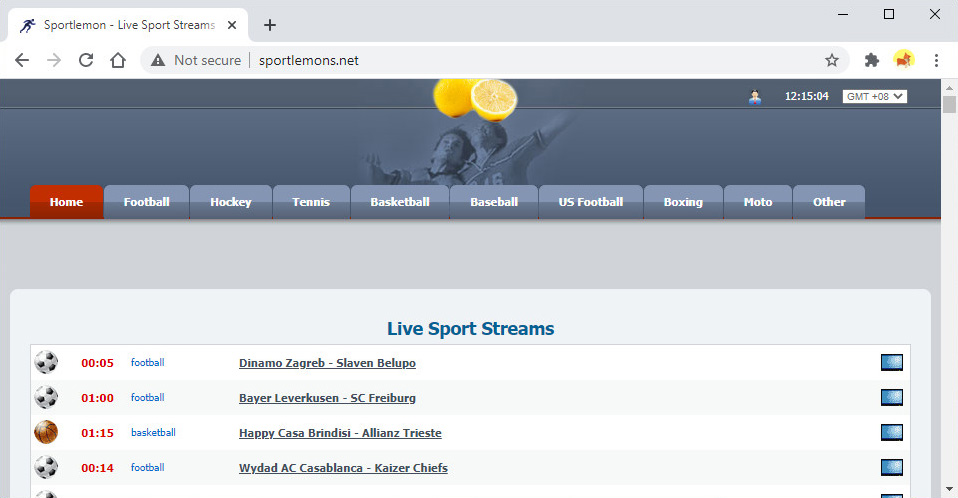This screenshot has width=958, height=498.
Task: Click the 00:05 match time
Action: pos(98,363)
